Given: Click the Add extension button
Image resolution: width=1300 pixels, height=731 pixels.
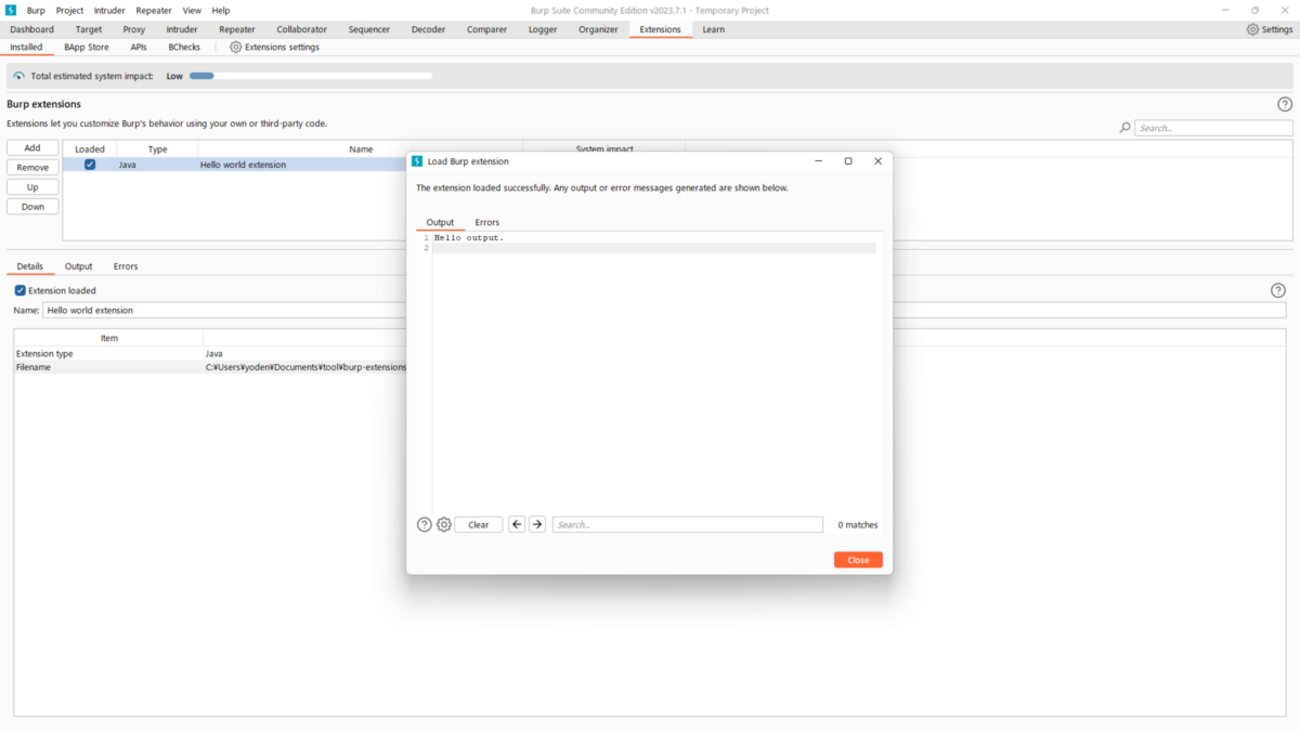Looking at the screenshot, I should point(32,148).
